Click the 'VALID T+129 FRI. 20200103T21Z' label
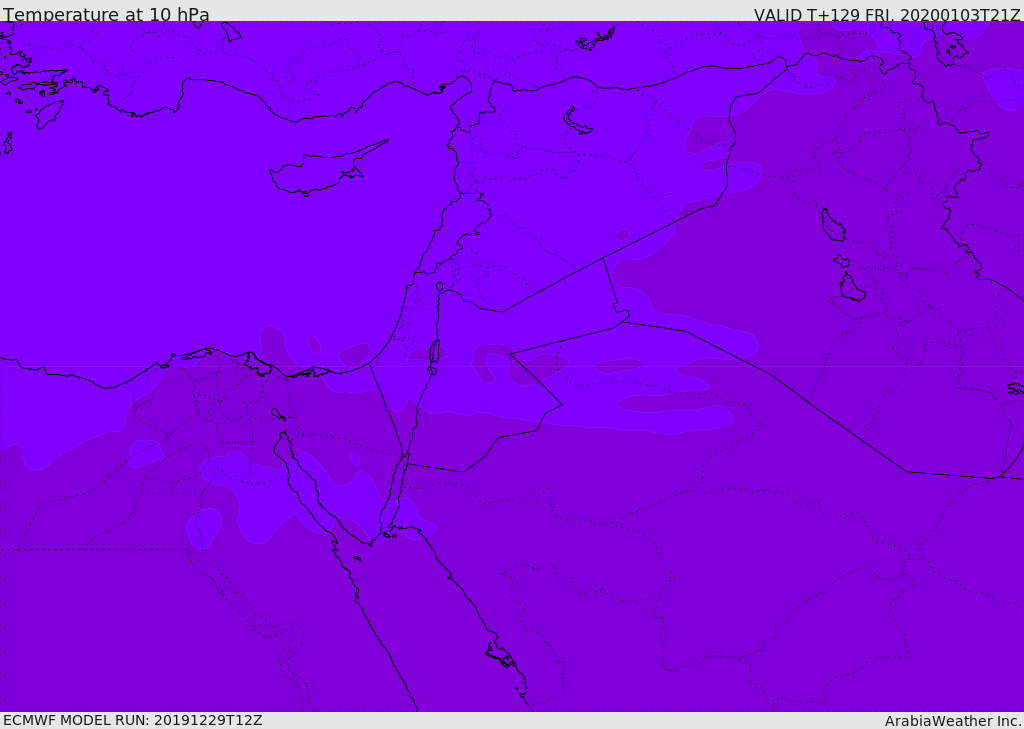 pyautogui.click(x=887, y=15)
